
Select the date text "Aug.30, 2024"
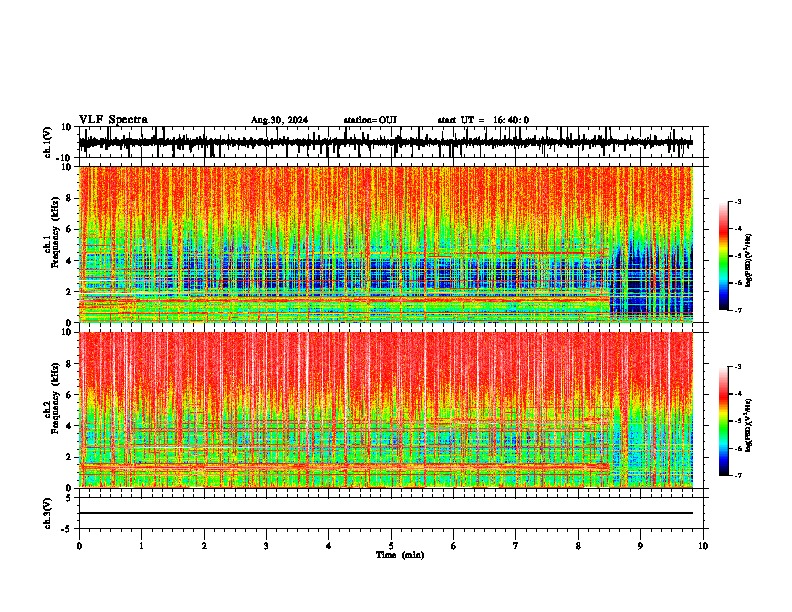(279, 120)
